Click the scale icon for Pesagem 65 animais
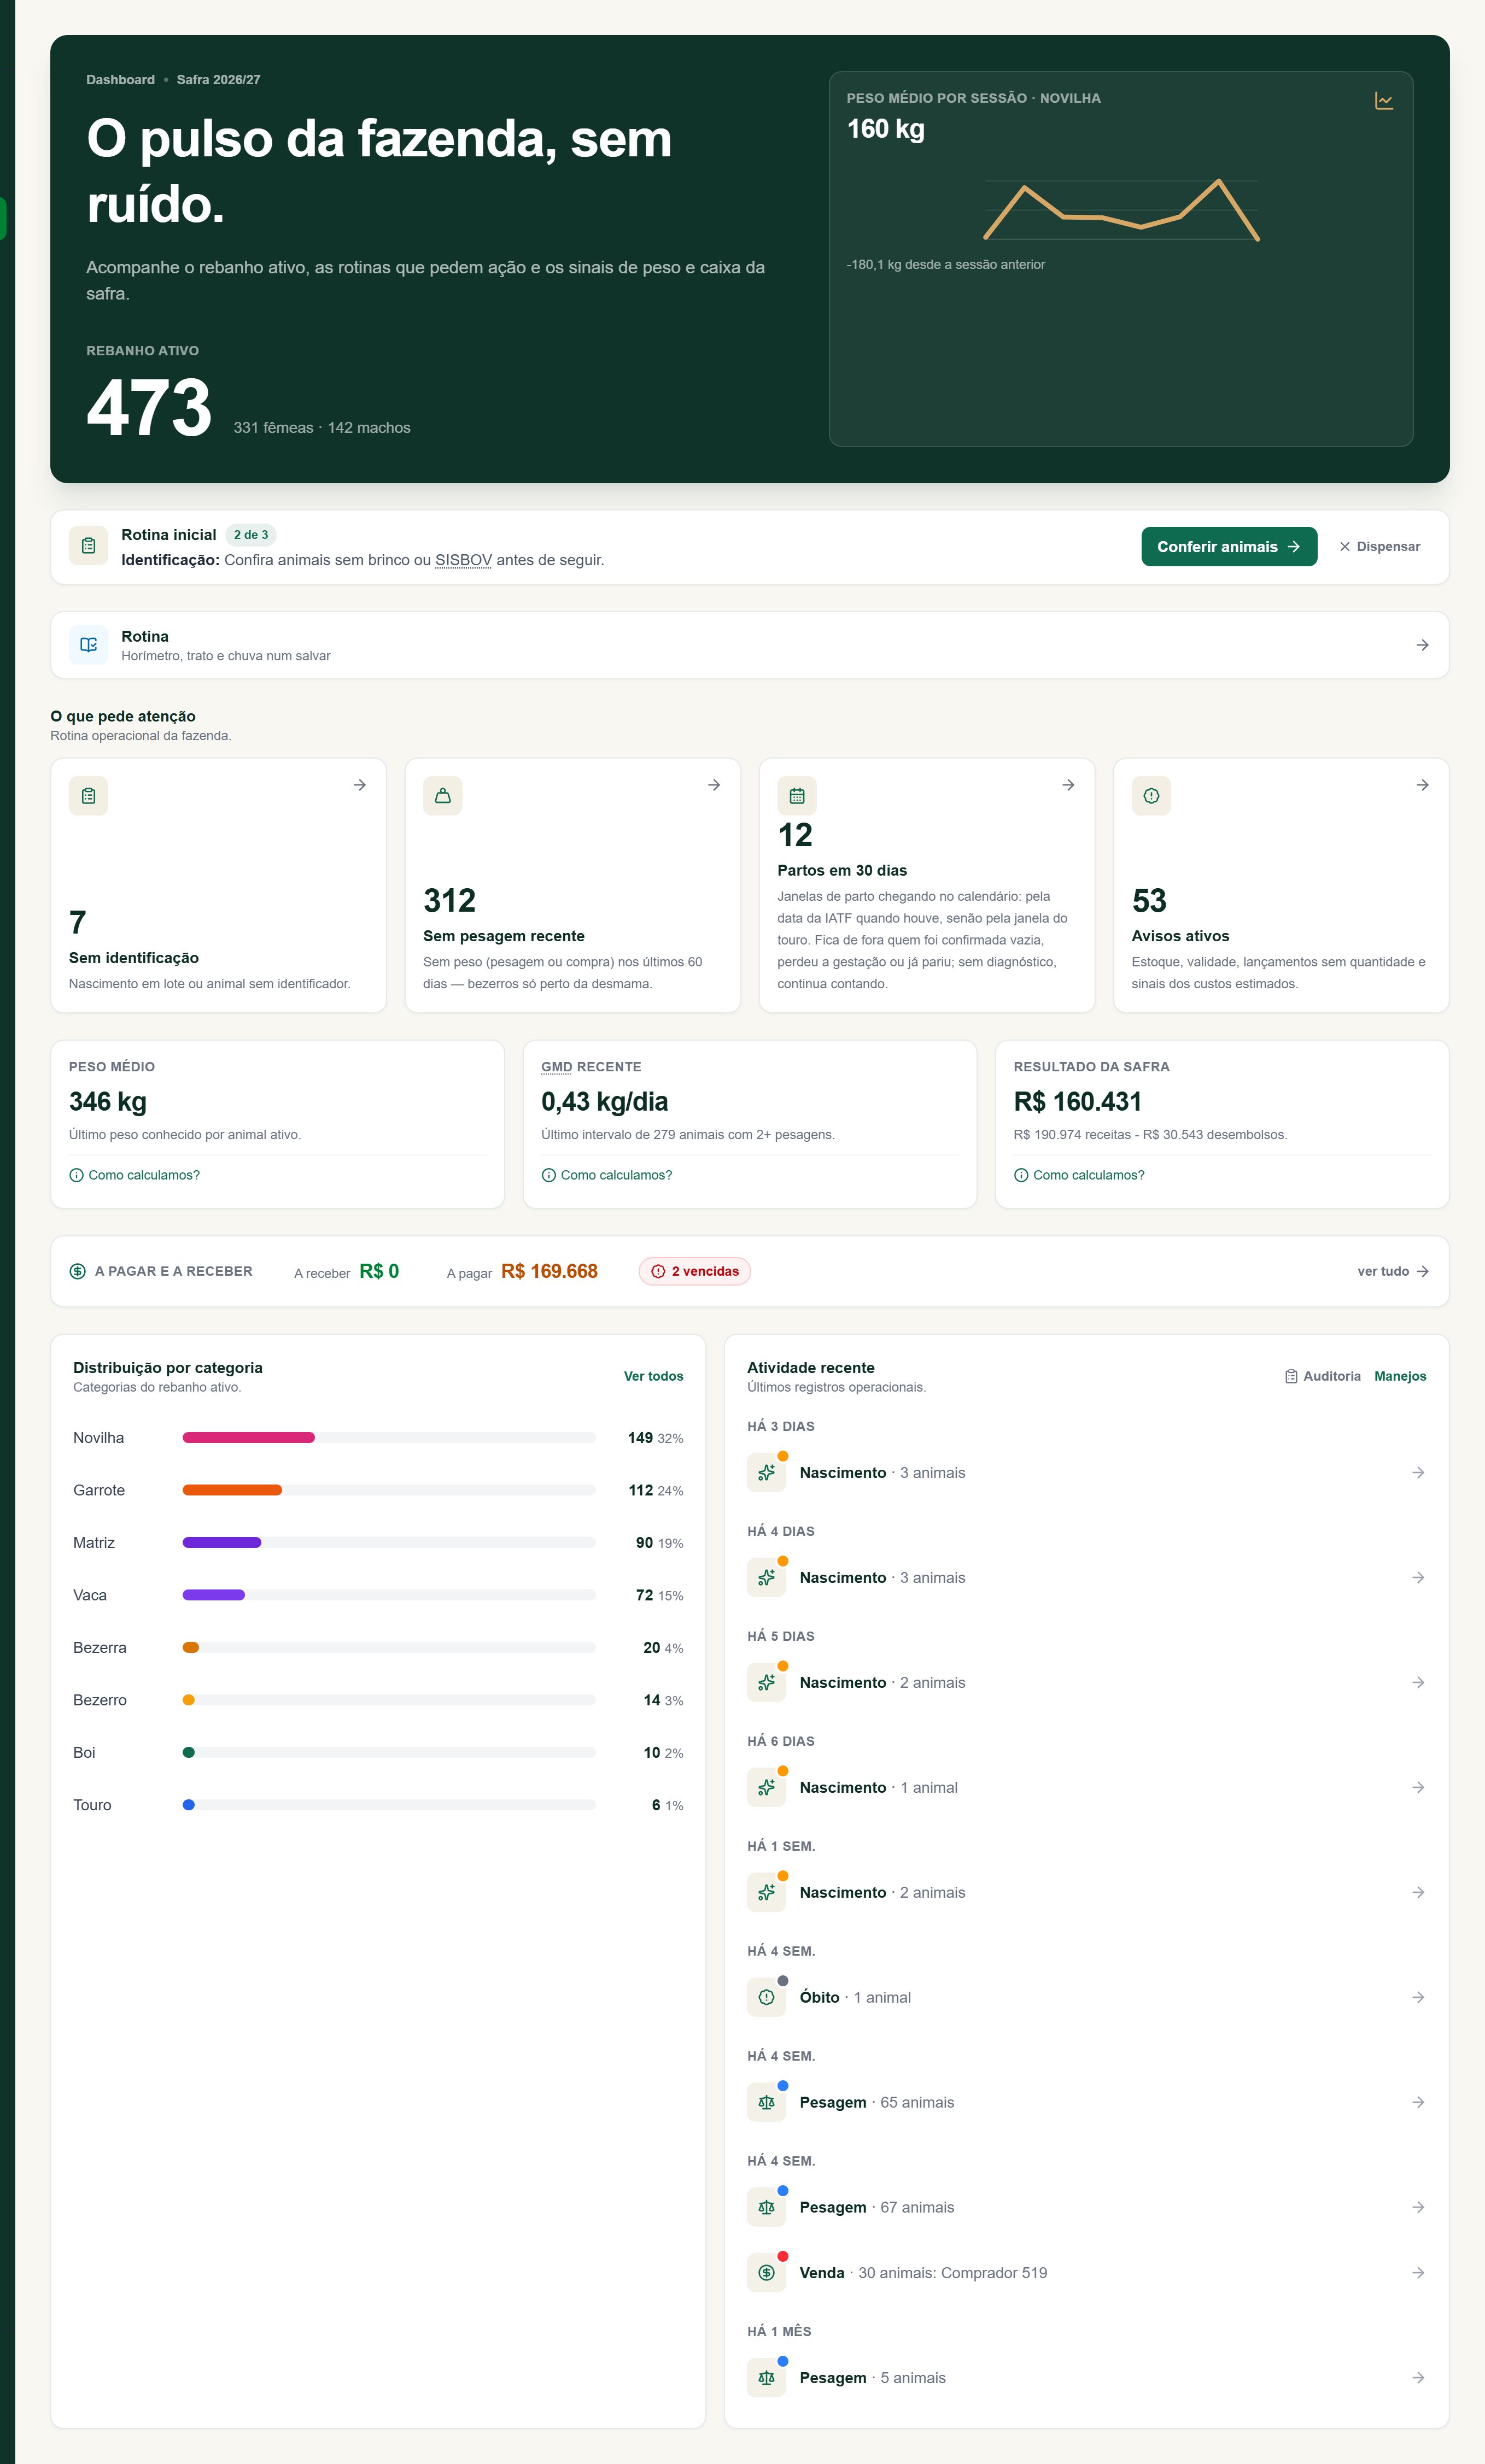Screen dimensions: 1485x2464 [x=766, y=2102]
